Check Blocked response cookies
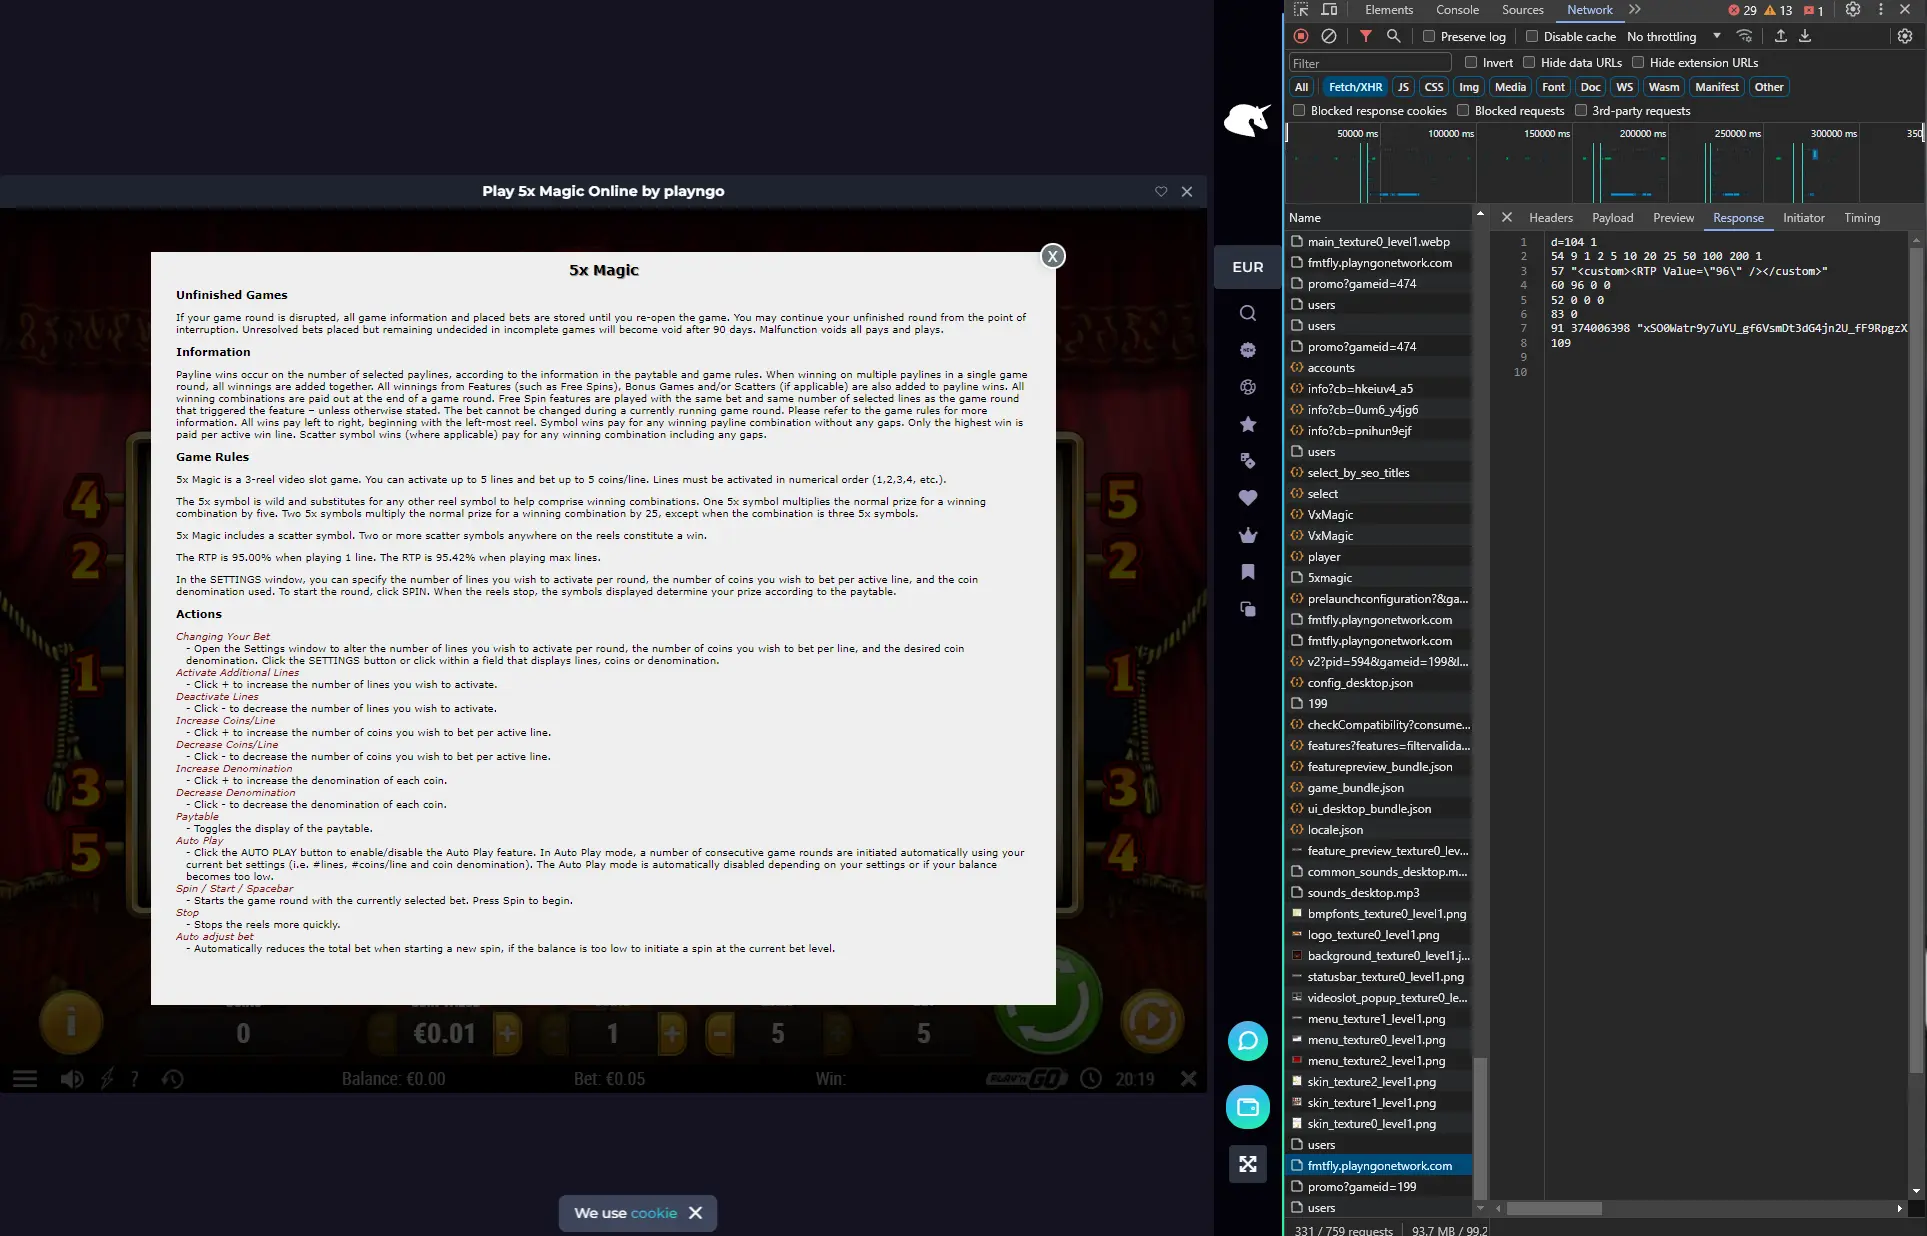The width and height of the screenshot is (1927, 1236). pyautogui.click(x=1299, y=110)
